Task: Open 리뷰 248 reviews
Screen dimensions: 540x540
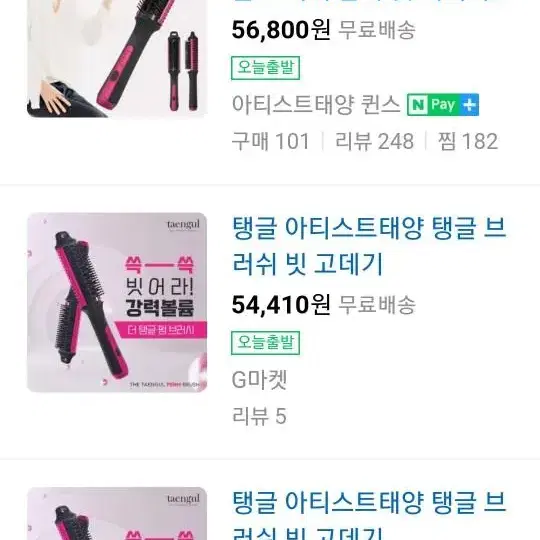Action: 374,141
